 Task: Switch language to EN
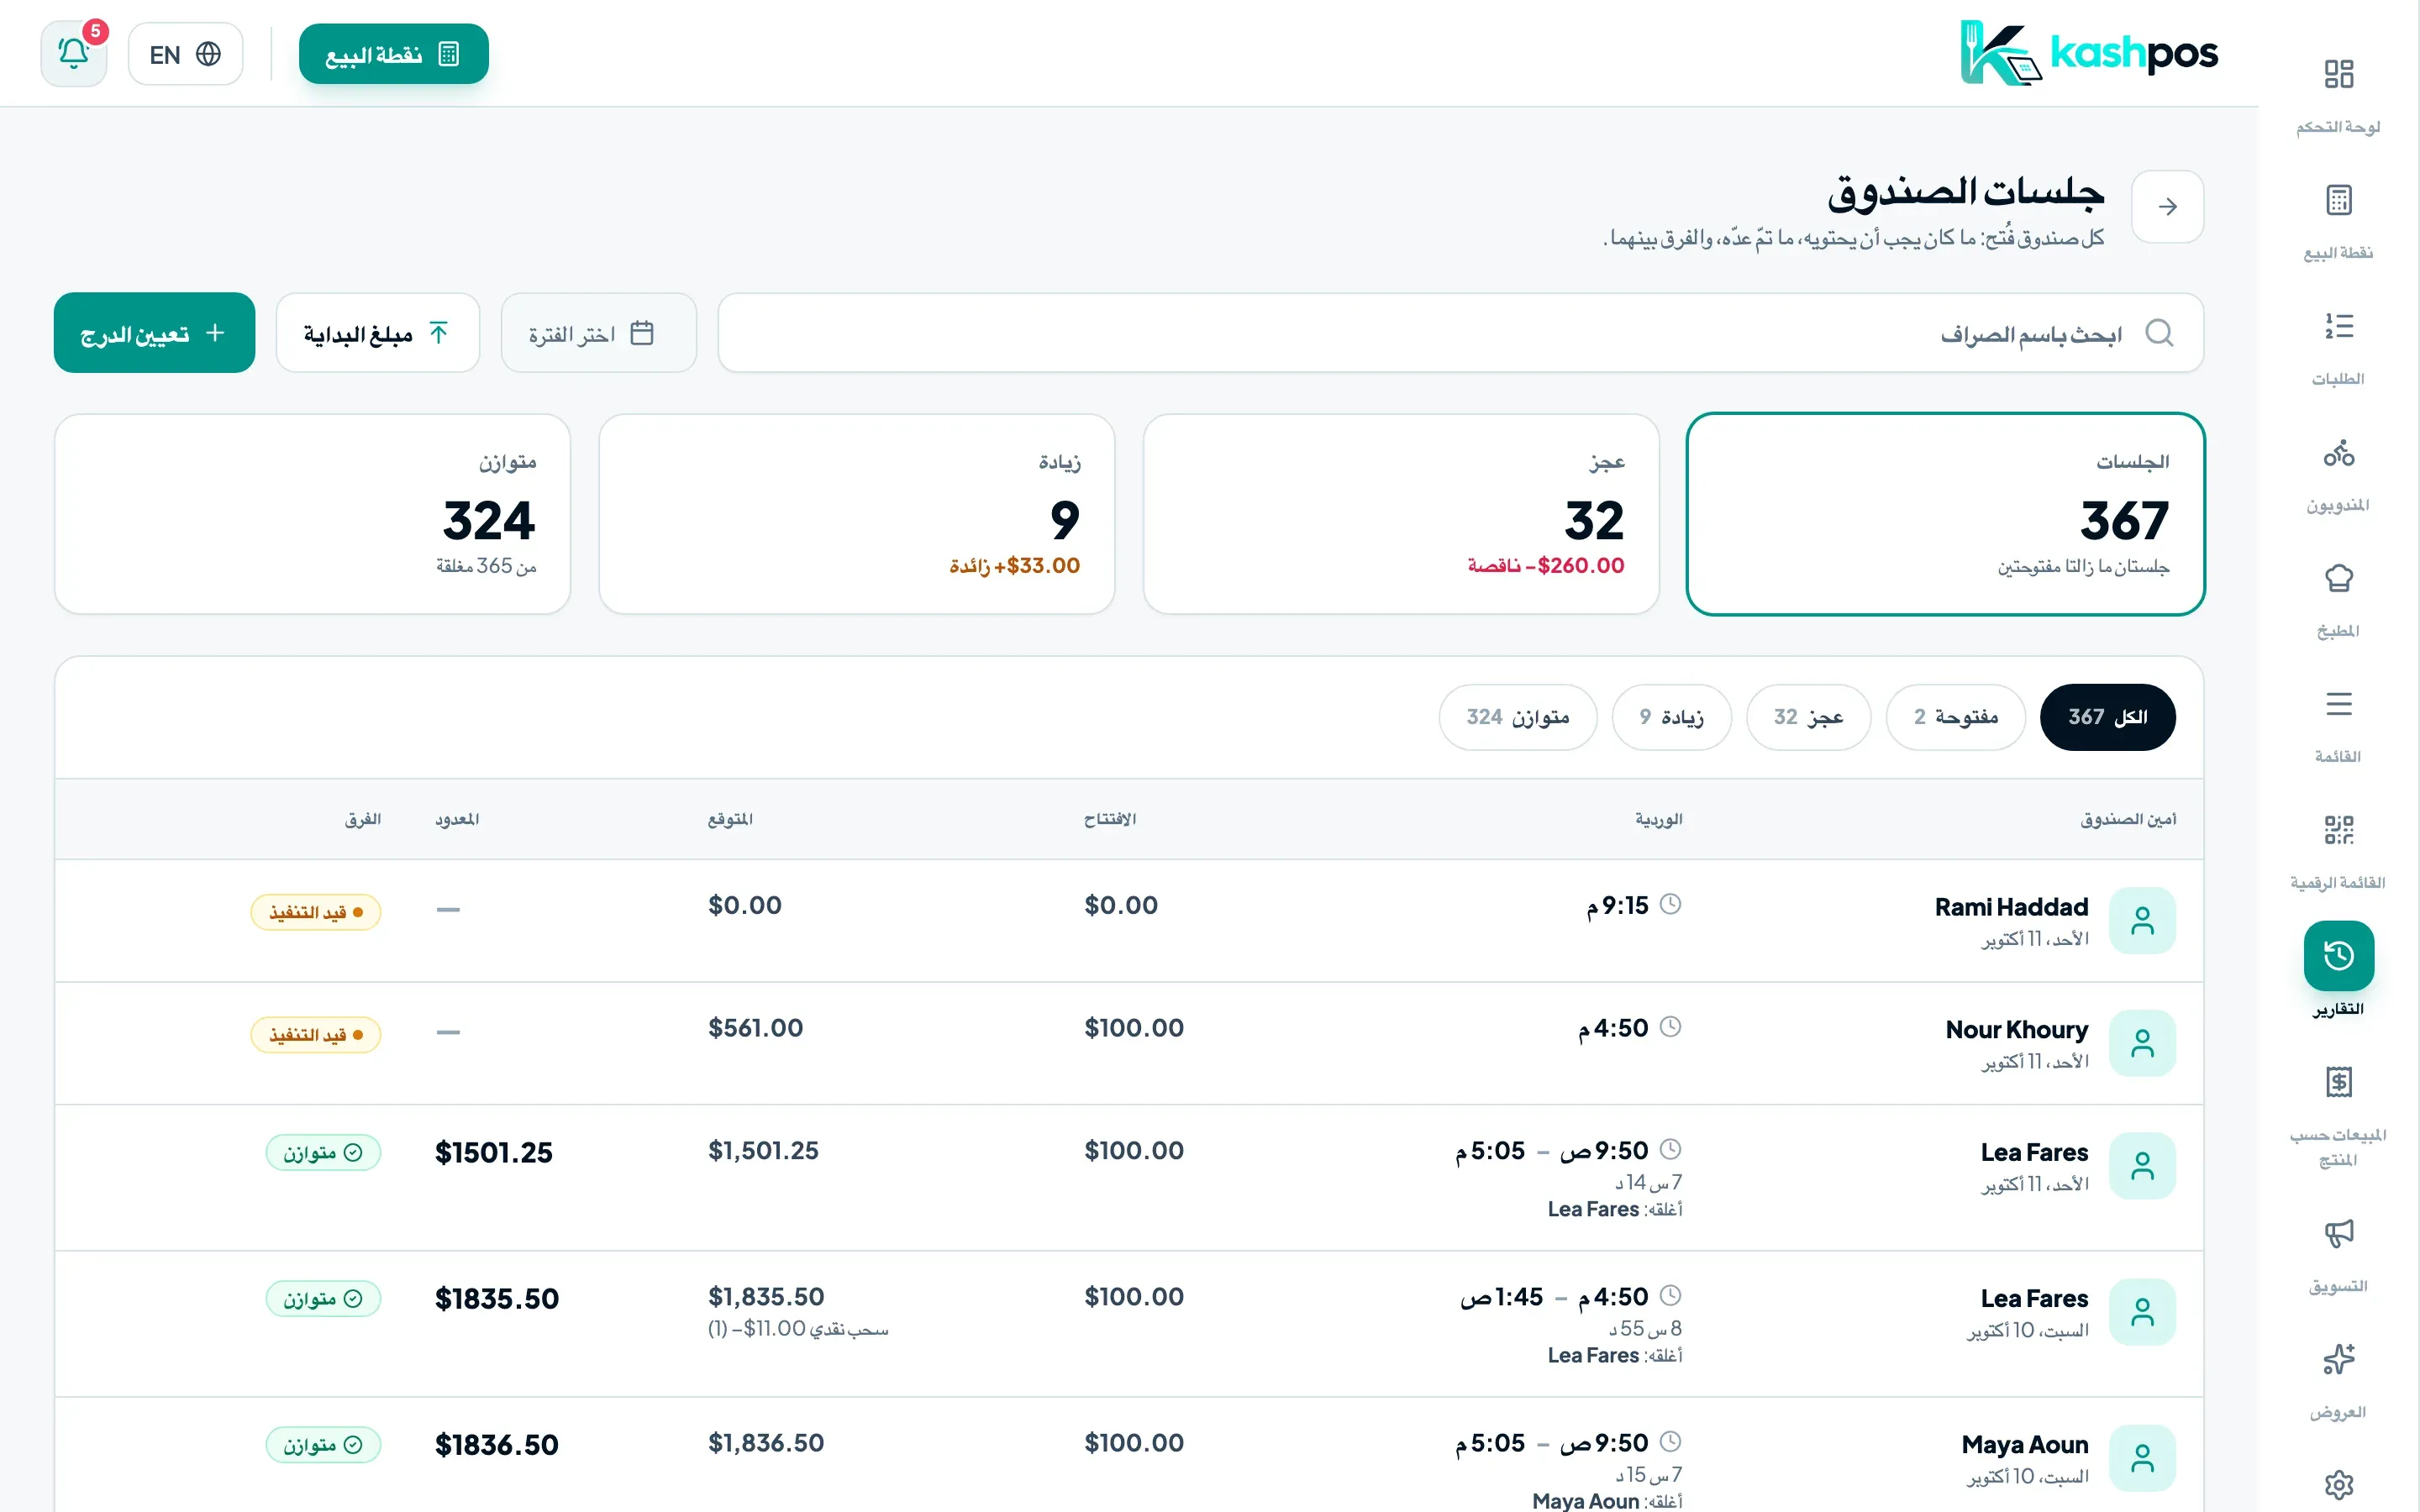[x=185, y=54]
